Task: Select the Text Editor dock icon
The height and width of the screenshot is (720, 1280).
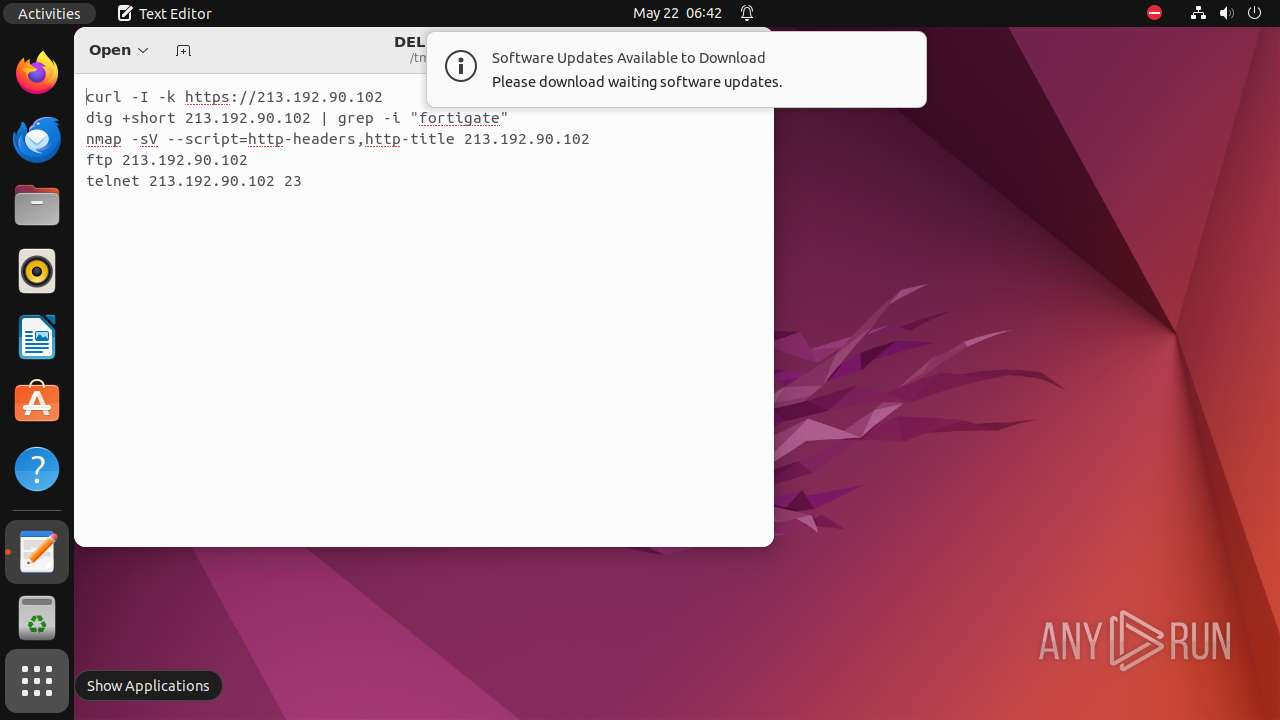Action: (37, 552)
